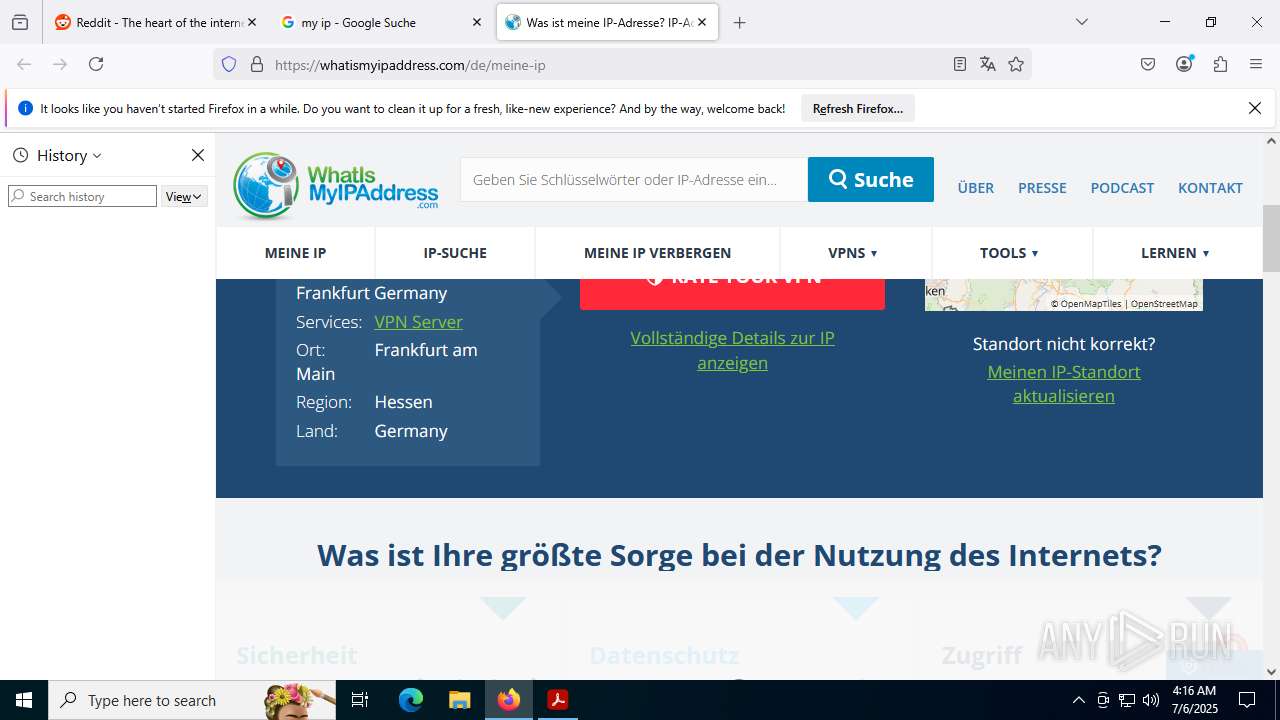Open Meinen IP-Standort aktualisieren link
This screenshot has height=720, width=1280.
(1064, 384)
